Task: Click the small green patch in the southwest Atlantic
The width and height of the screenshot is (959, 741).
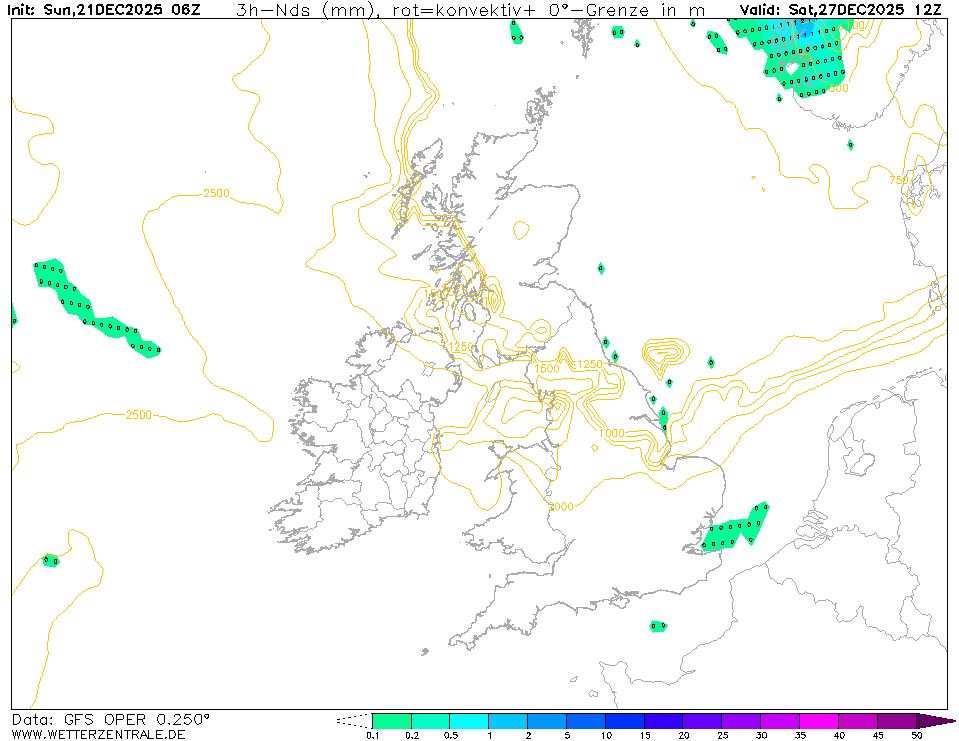Action: pos(51,560)
